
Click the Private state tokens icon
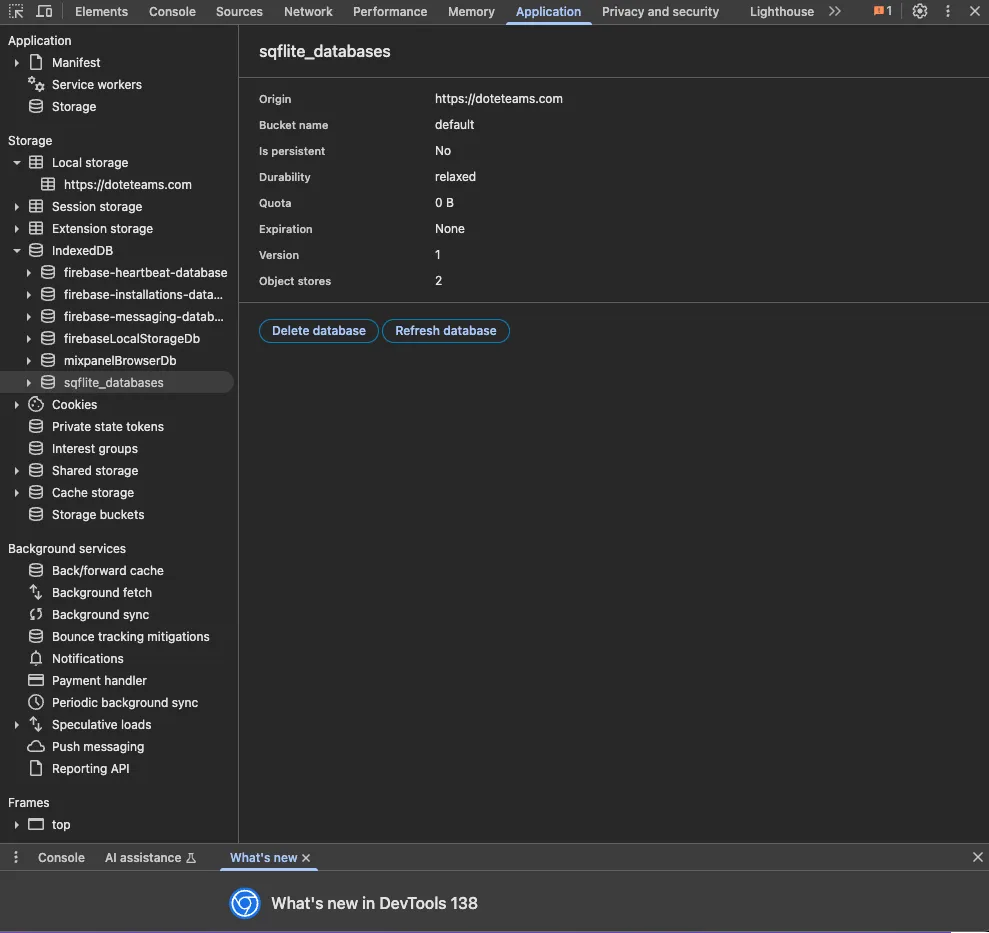tap(36, 426)
